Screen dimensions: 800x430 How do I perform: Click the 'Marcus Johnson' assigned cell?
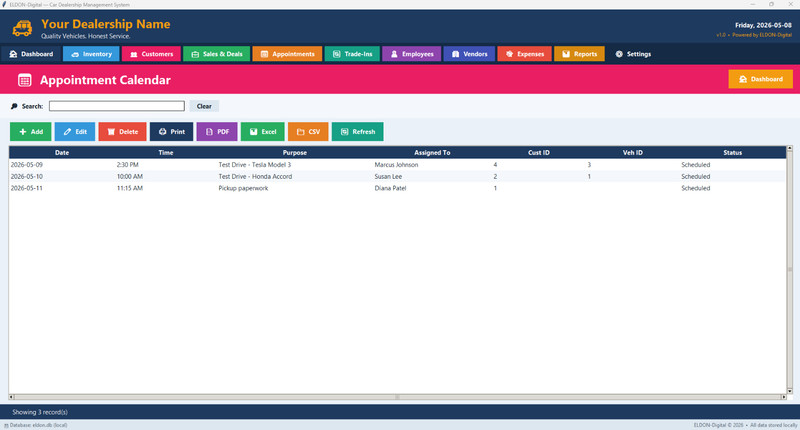396,165
